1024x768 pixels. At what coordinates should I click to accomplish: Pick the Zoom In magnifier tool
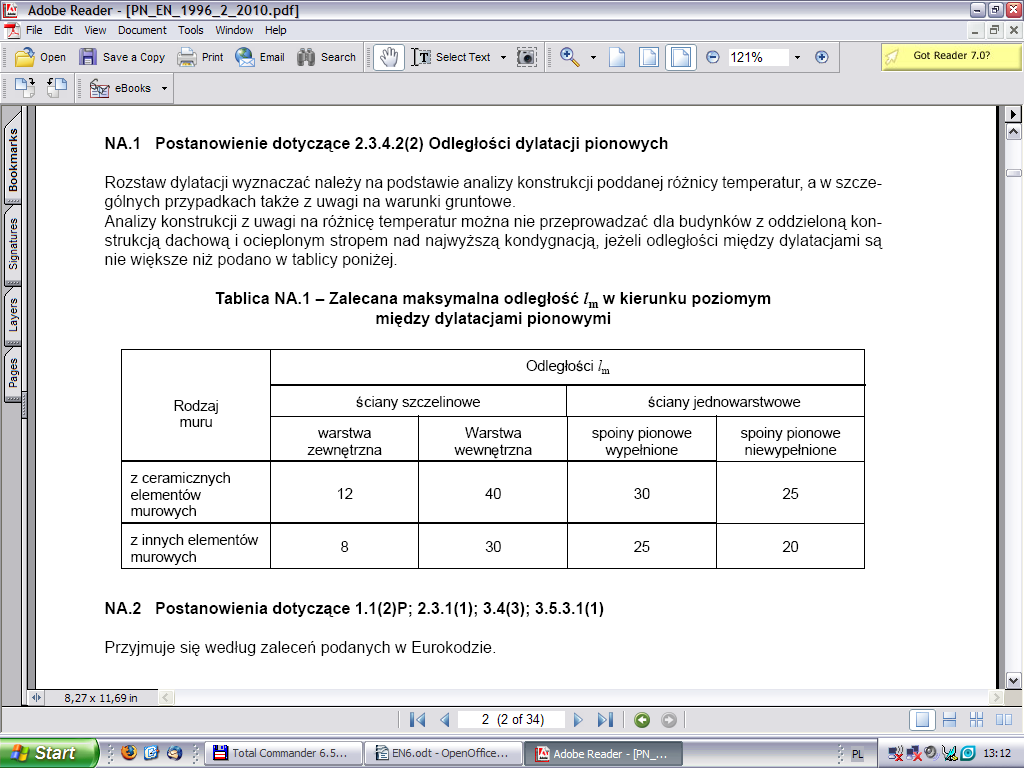pos(569,57)
